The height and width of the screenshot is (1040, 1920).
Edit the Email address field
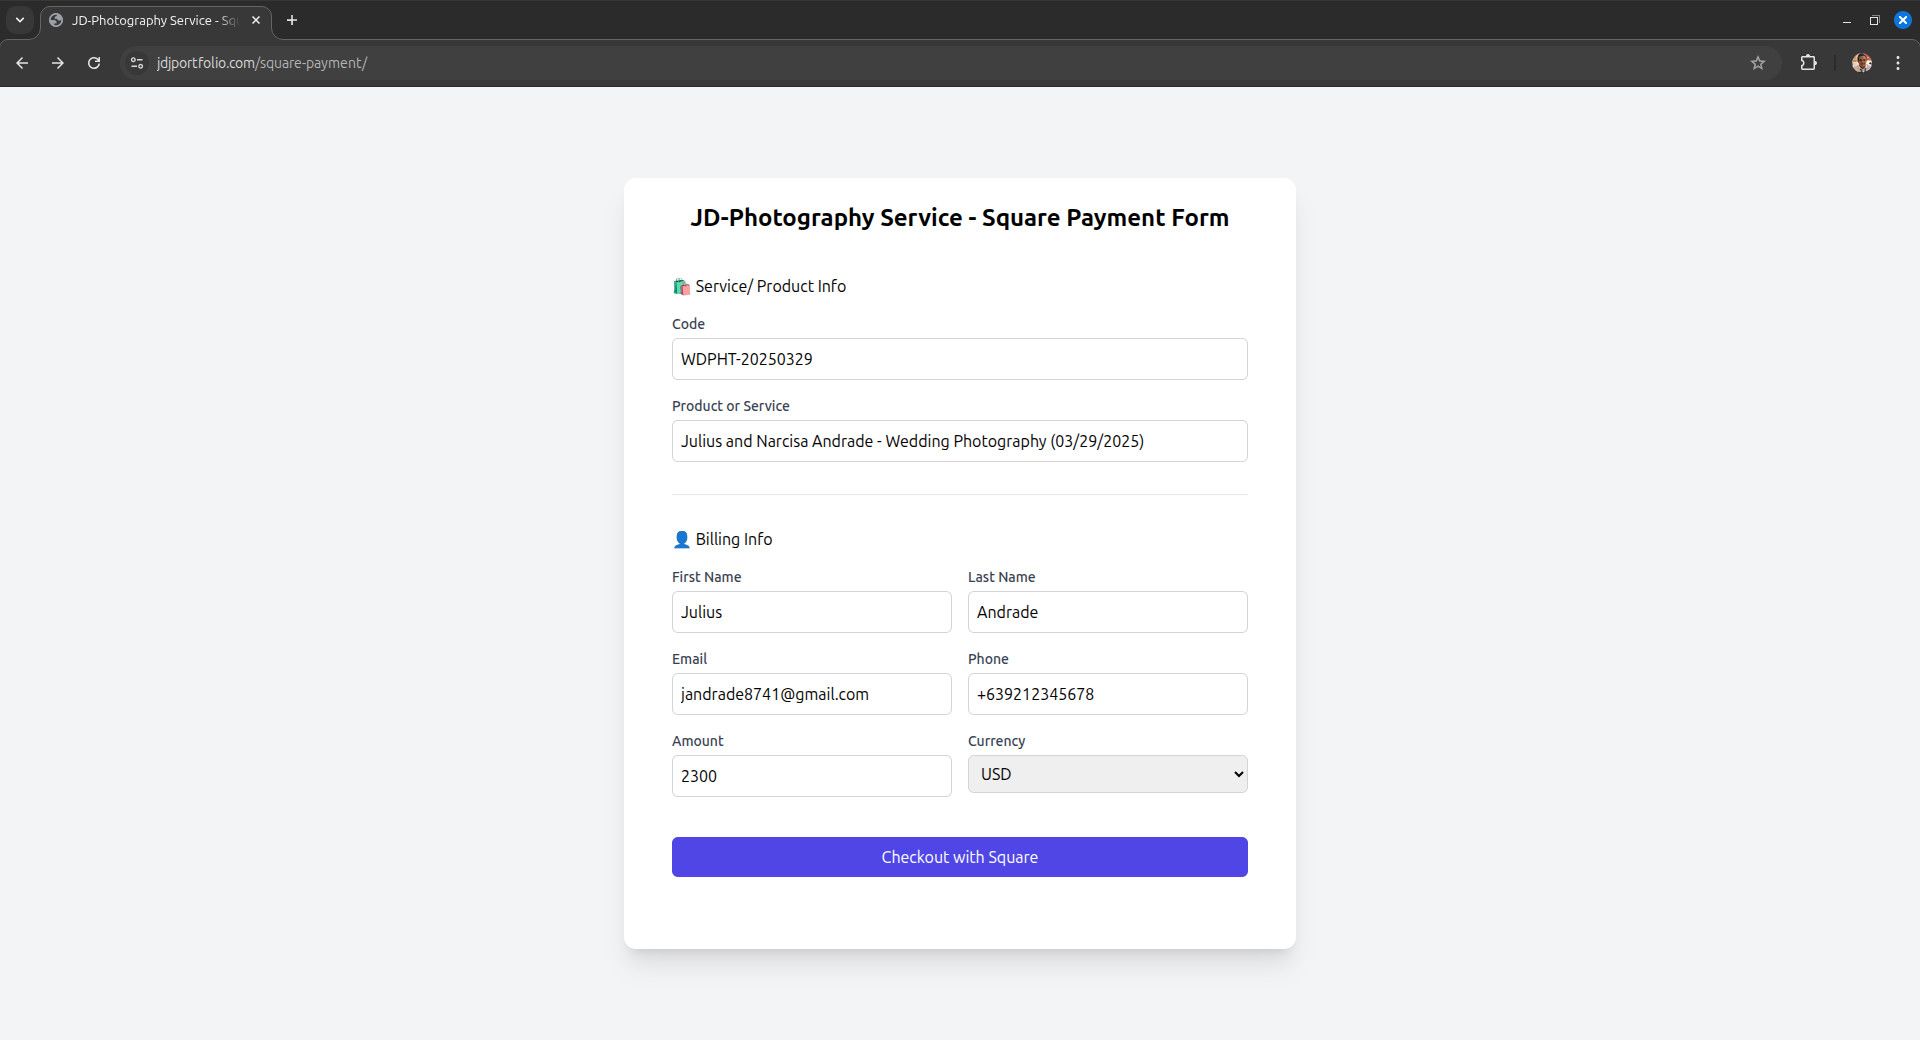(x=811, y=694)
